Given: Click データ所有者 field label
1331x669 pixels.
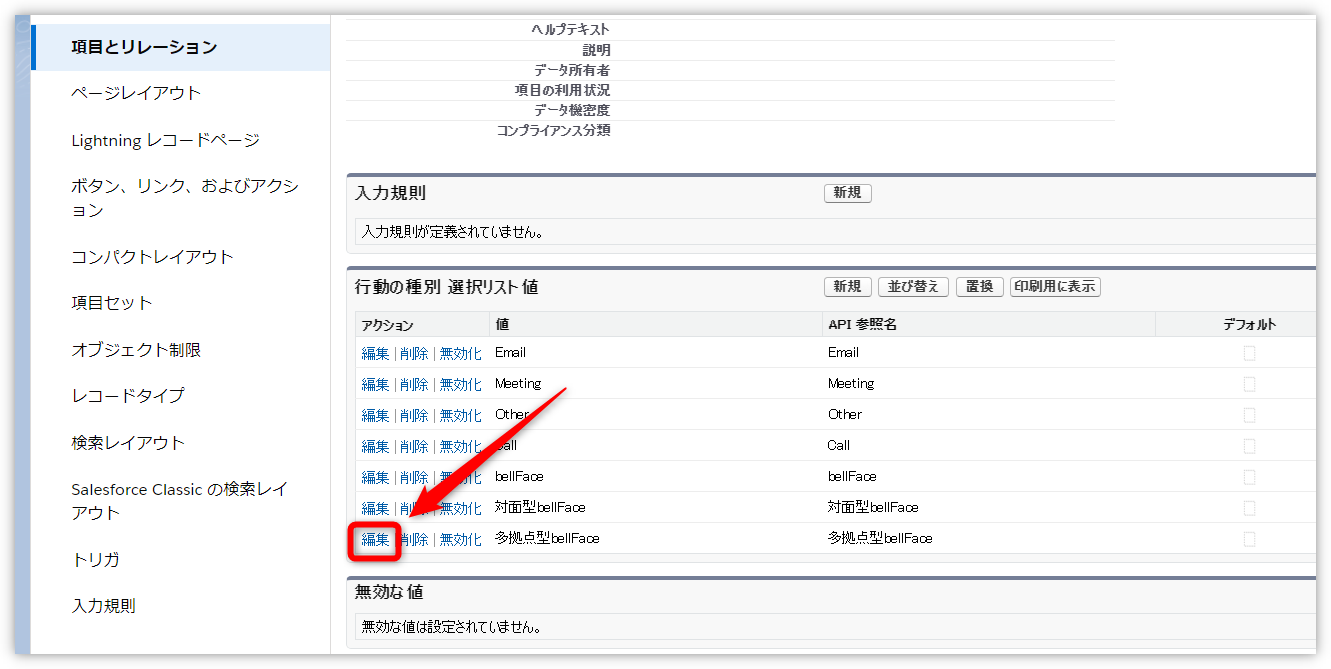Looking at the screenshot, I should [572, 71].
